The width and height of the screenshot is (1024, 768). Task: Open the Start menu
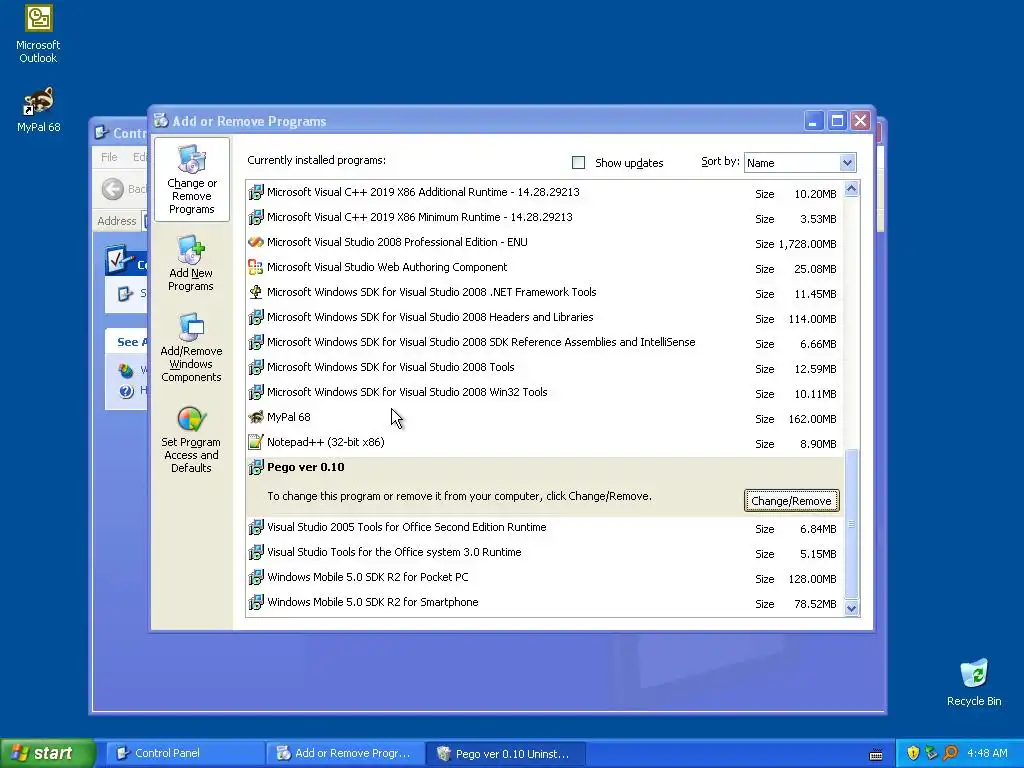48,753
